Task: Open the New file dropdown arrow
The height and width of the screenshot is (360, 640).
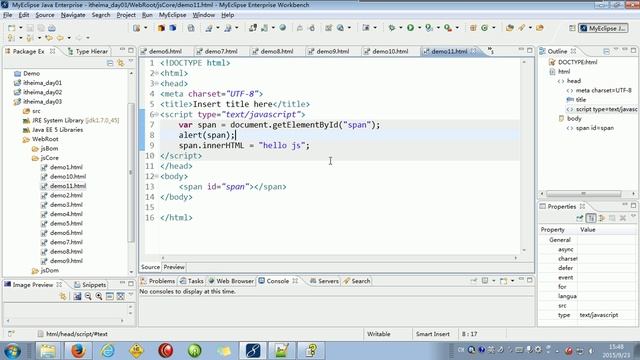Action: coord(20,28)
